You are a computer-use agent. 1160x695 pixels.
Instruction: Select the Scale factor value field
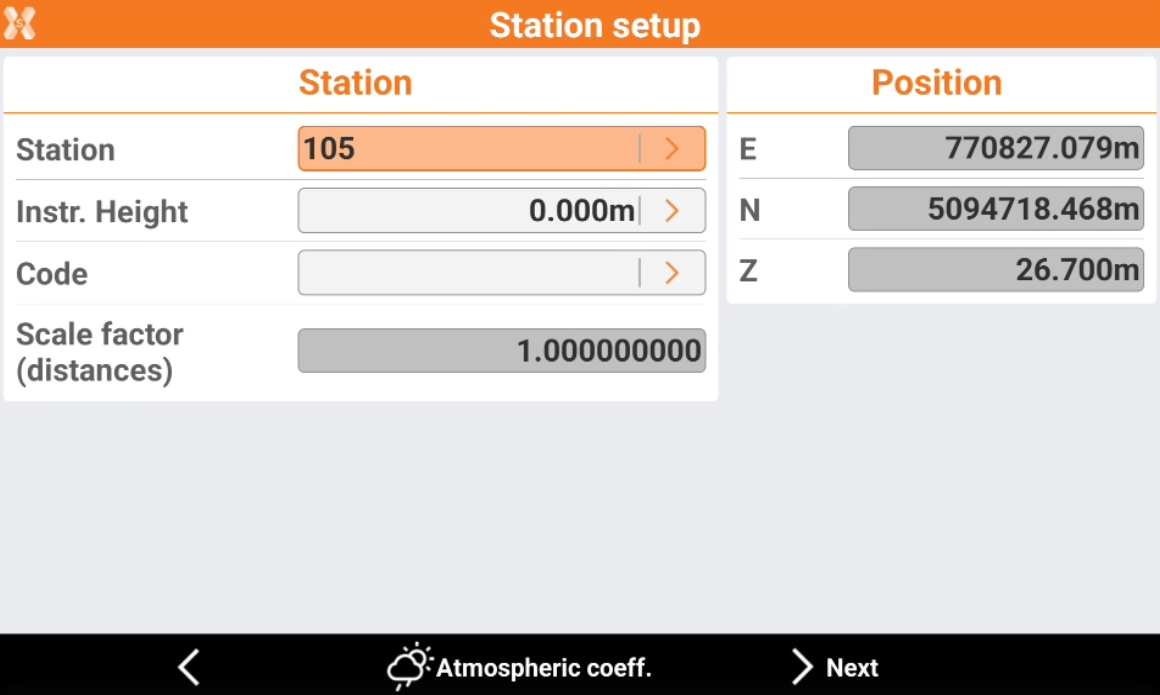(501, 351)
